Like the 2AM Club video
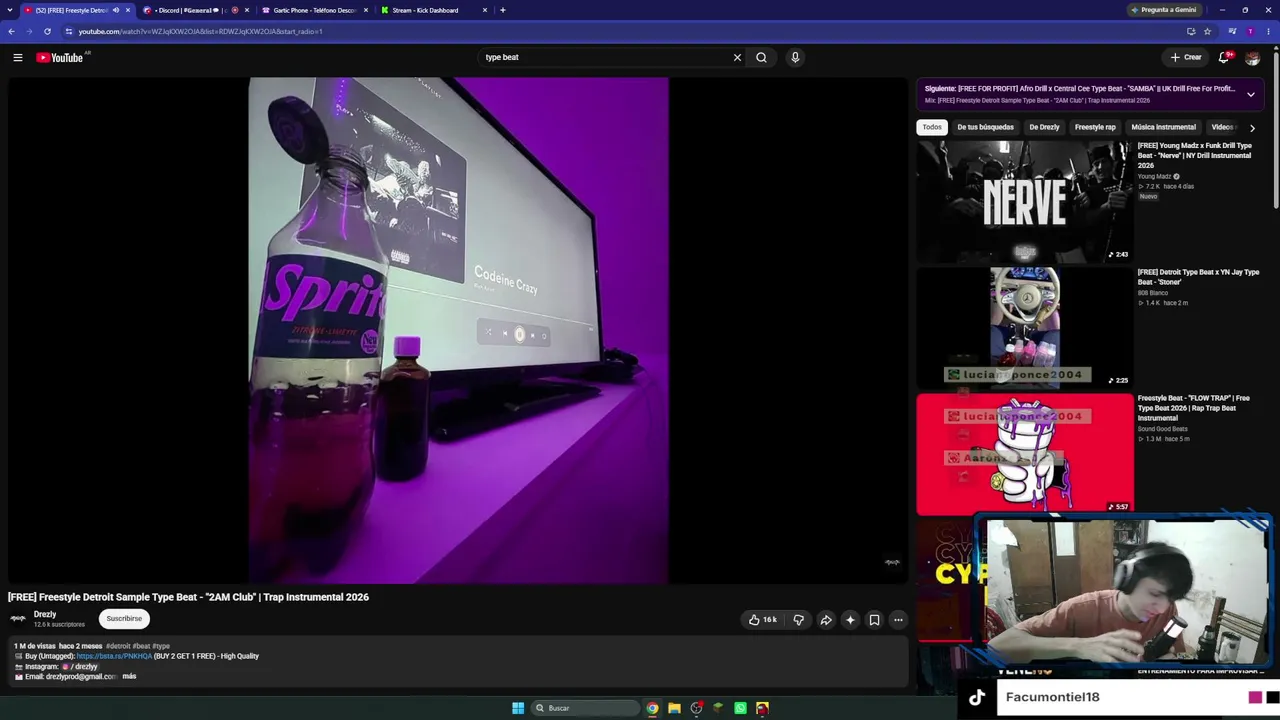Viewport: 1280px width, 720px height. pyautogui.click(x=763, y=620)
